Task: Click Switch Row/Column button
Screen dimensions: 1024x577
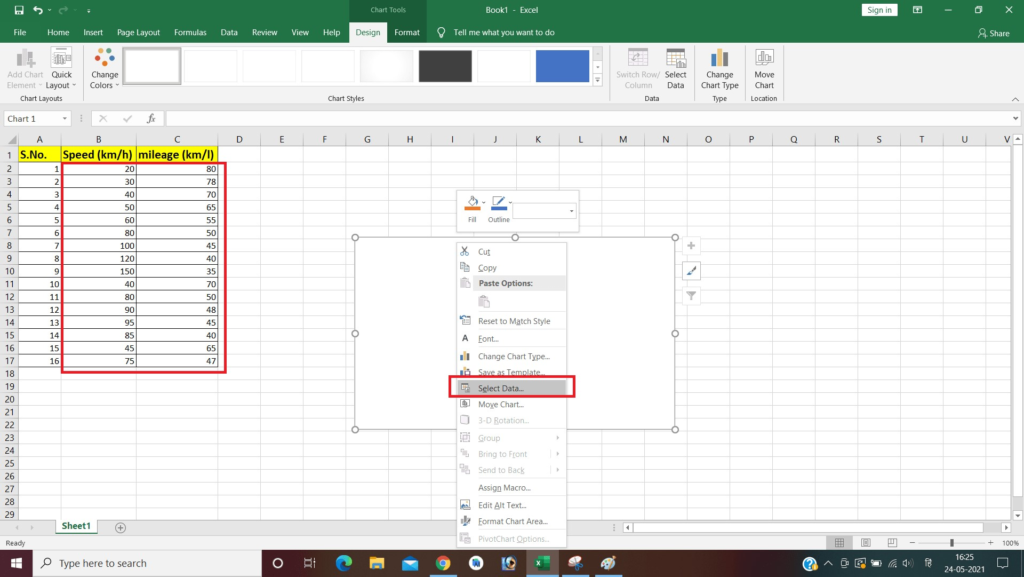Action: click(x=638, y=69)
